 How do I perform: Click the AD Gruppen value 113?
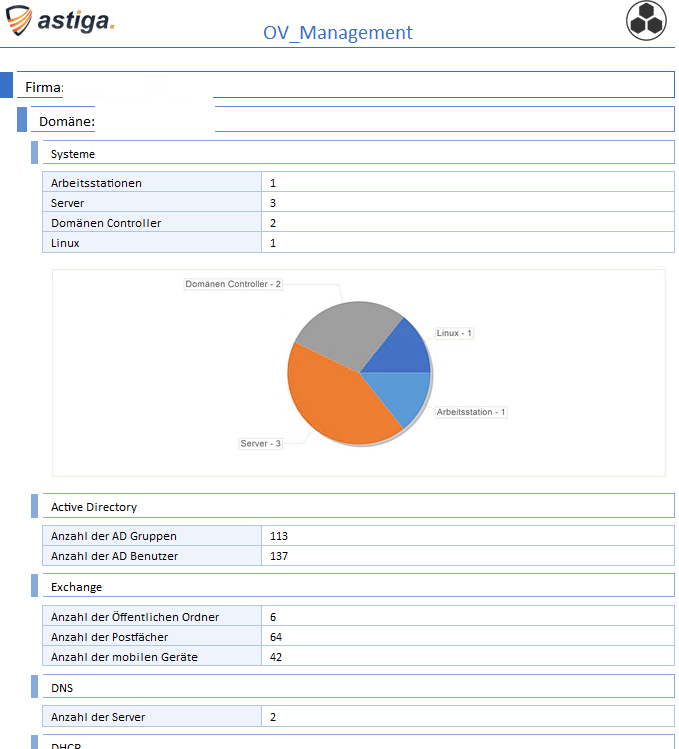[279, 536]
